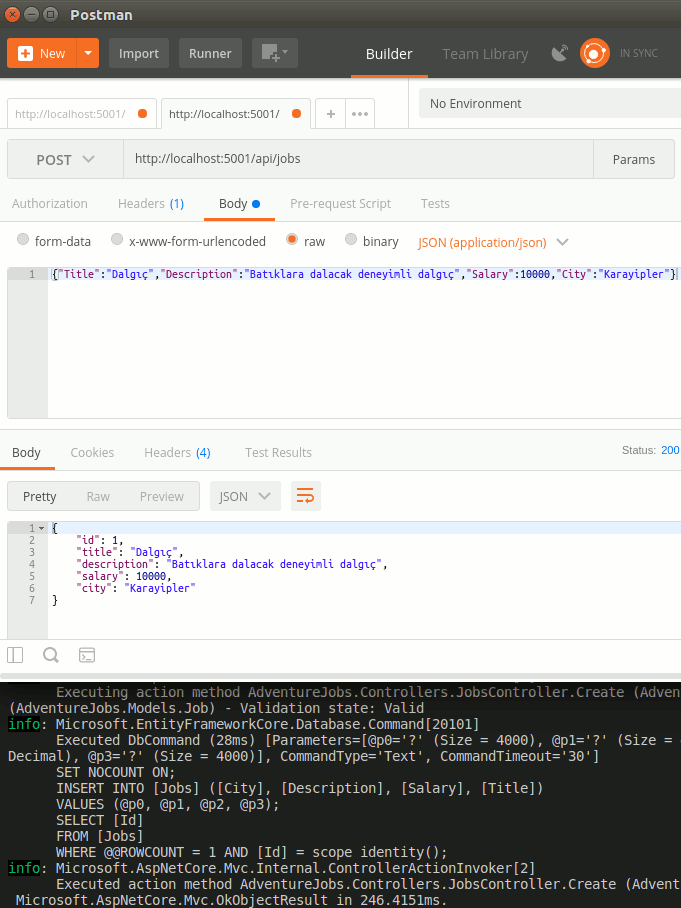Click the "title": "Dalgıç" response line
Viewport: 681px width, 908px height.
coord(130,552)
